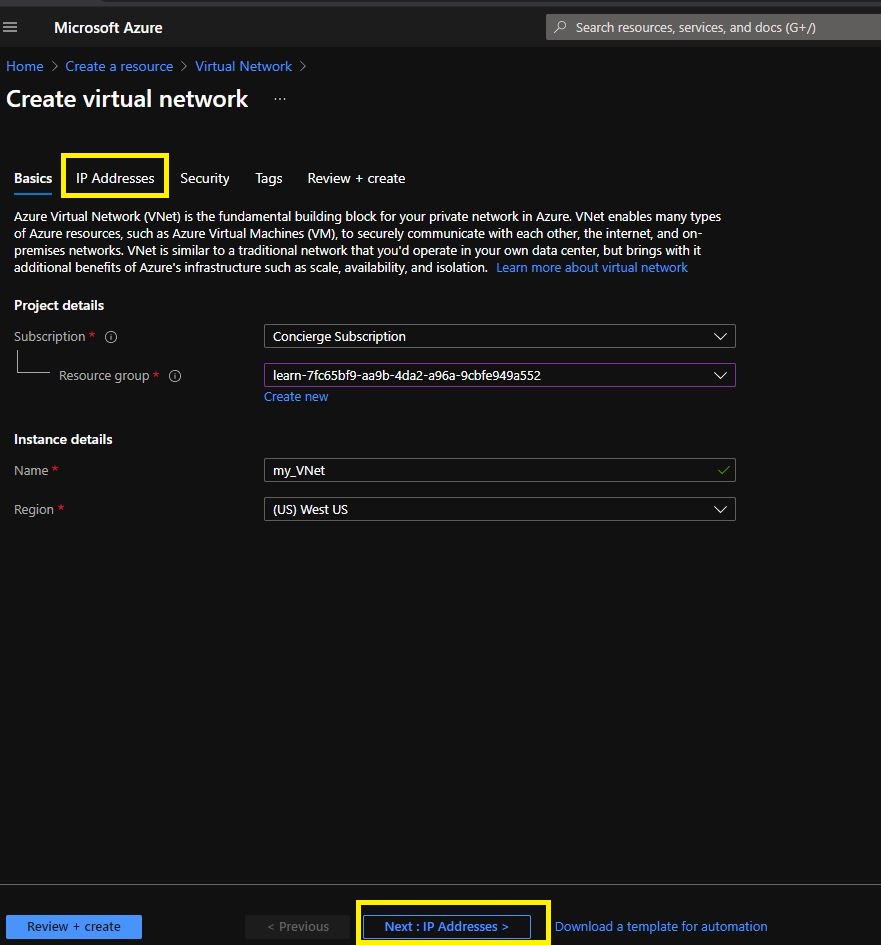Open Virtual Network breadcrumb
Screen dimensions: 881x945
pos(243,66)
